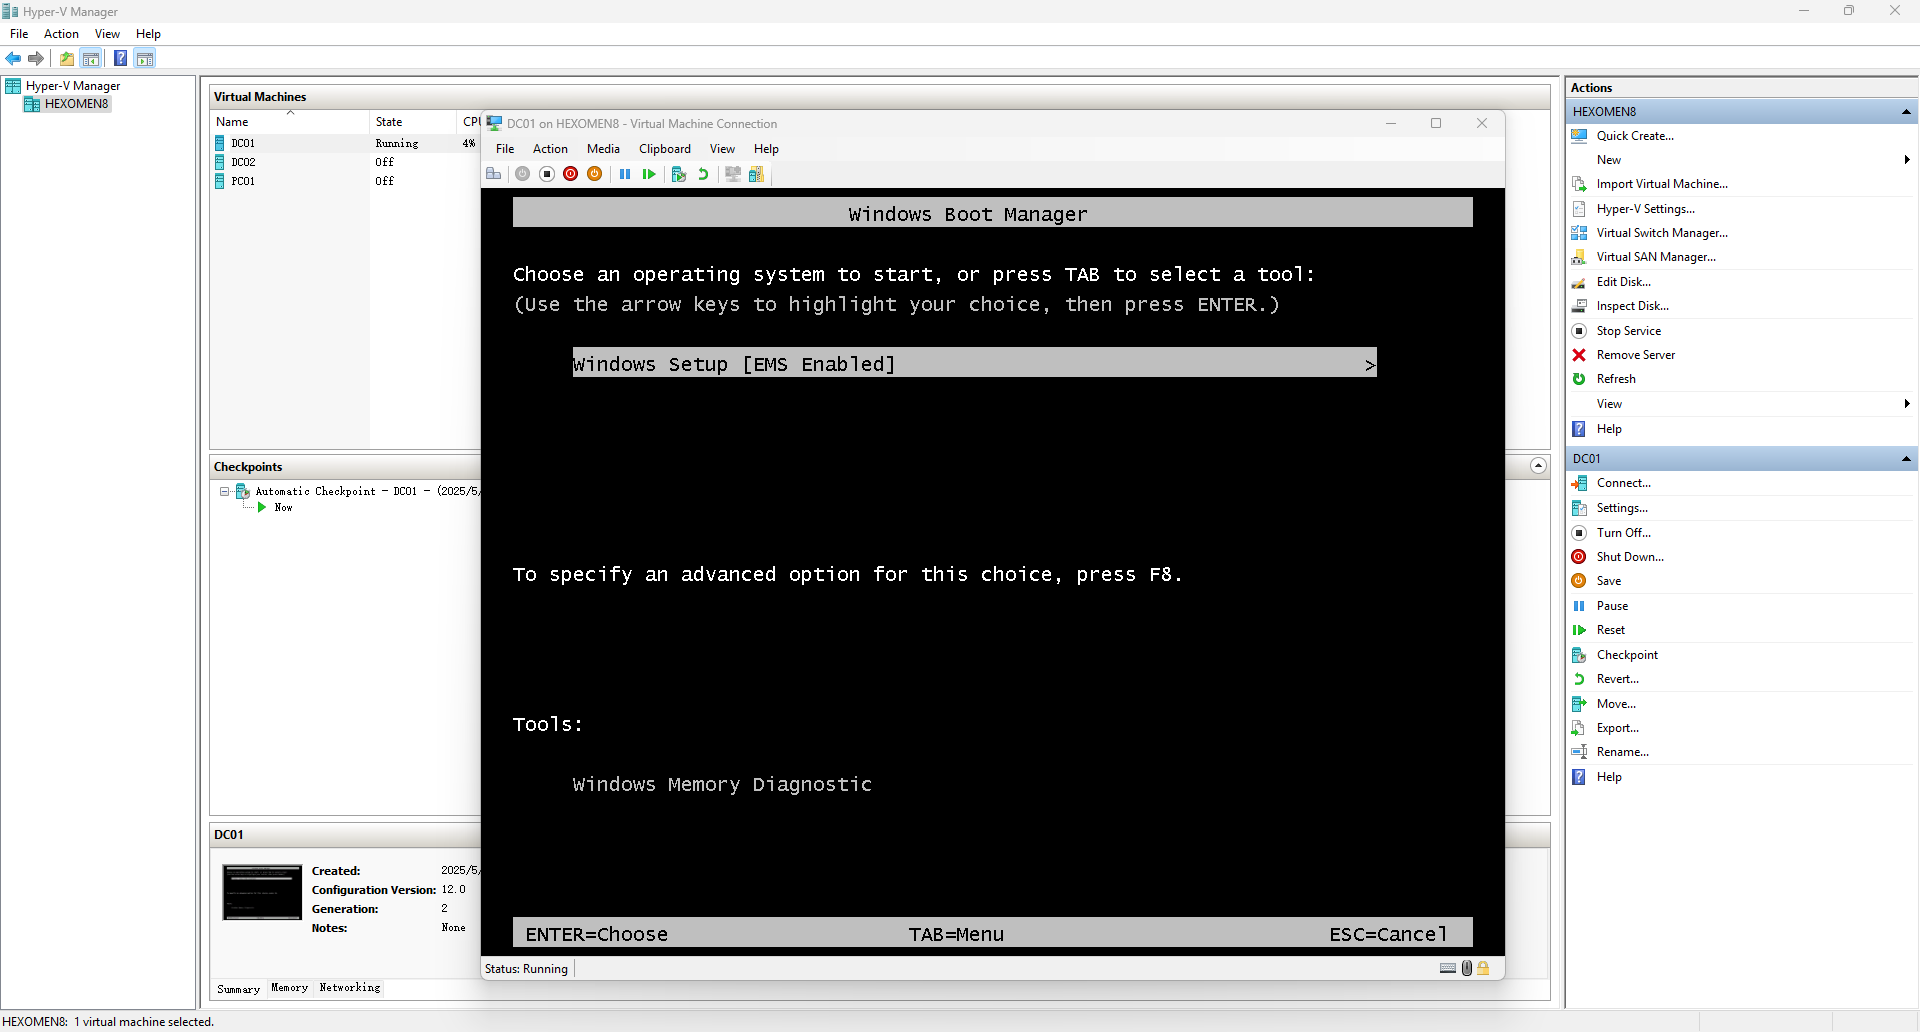
Task: Click Connect icon in DC01 actions
Action: (1579, 483)
